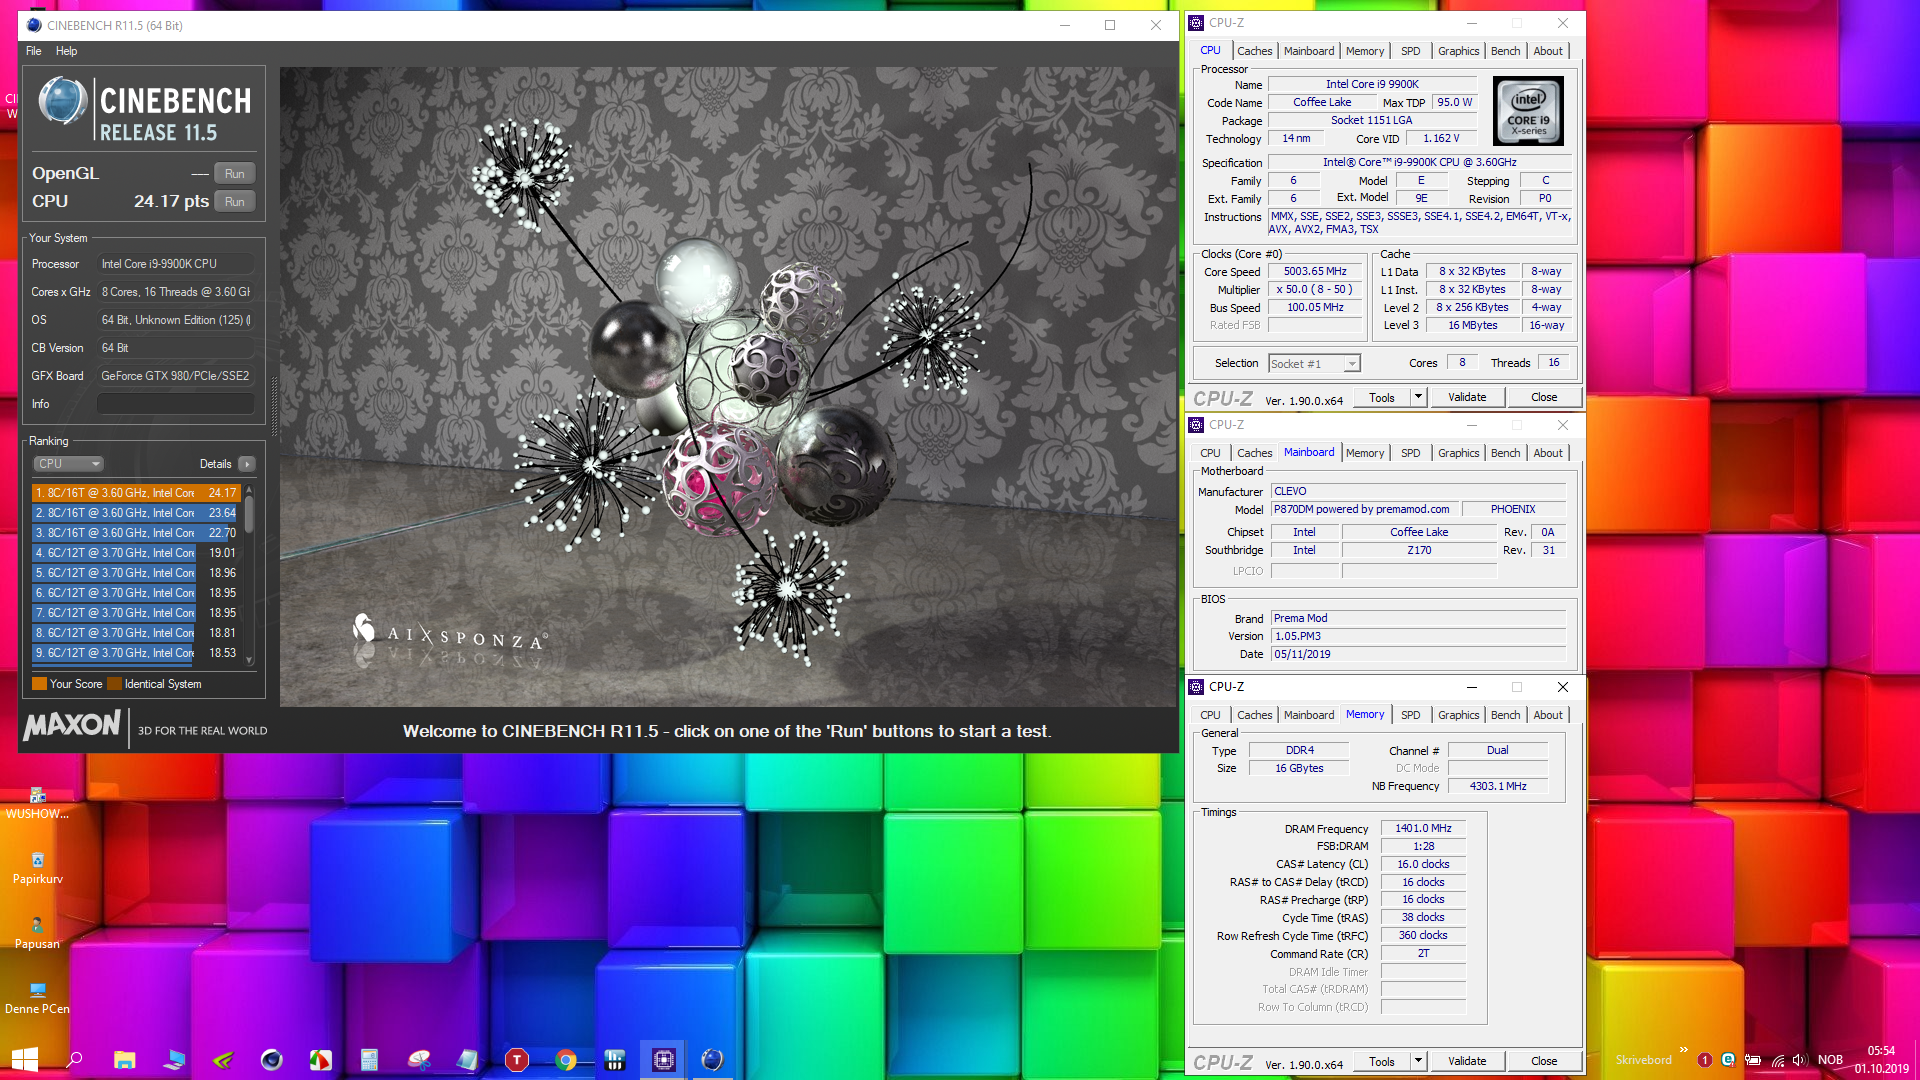Open the Cinebench Help menu
Image resolution: width=1920 pixels, height=1080 pixels.
66,51
